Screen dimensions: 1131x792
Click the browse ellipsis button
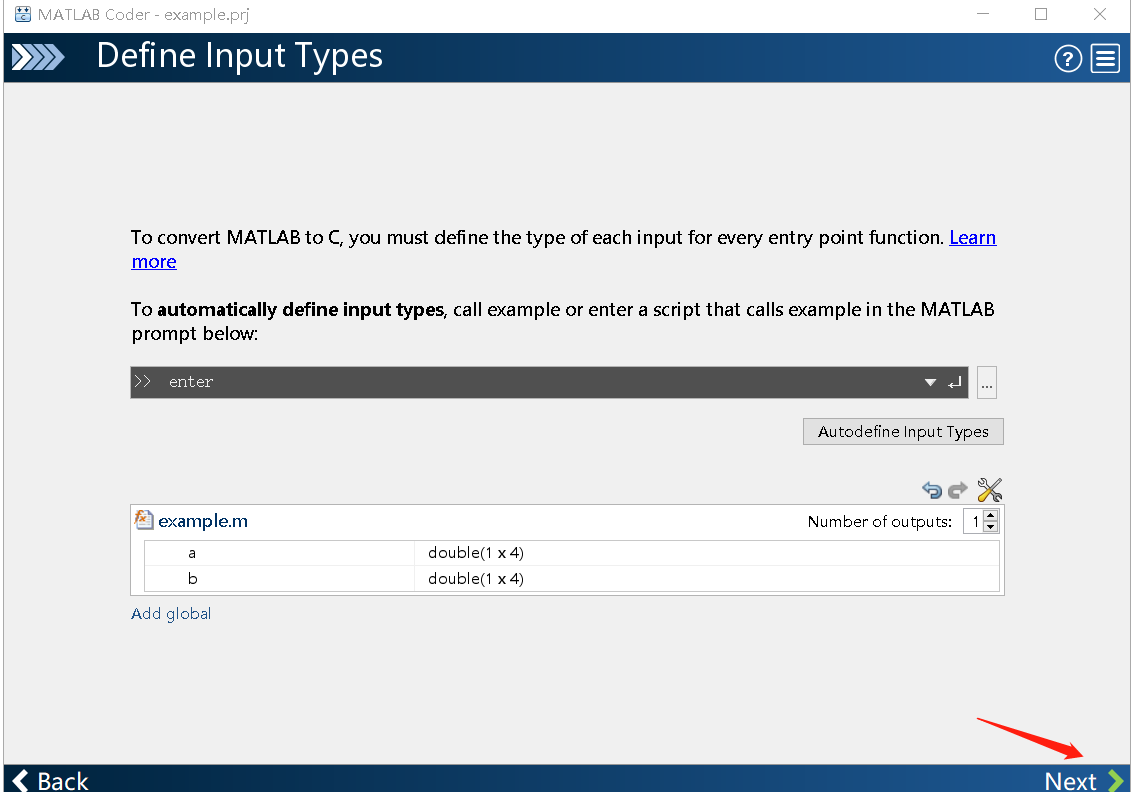[986, 382]
